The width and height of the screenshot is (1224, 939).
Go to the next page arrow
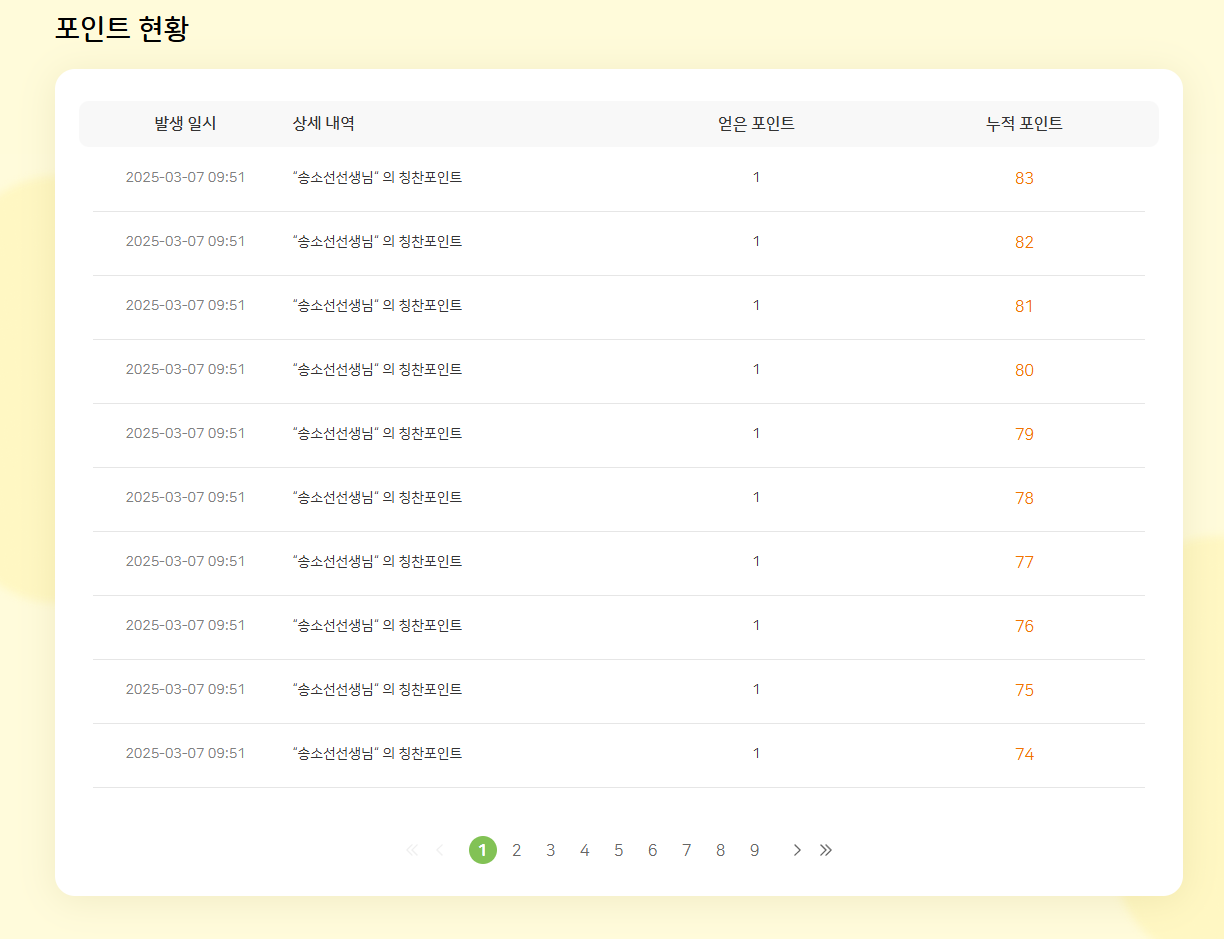[x=797, y=850]
